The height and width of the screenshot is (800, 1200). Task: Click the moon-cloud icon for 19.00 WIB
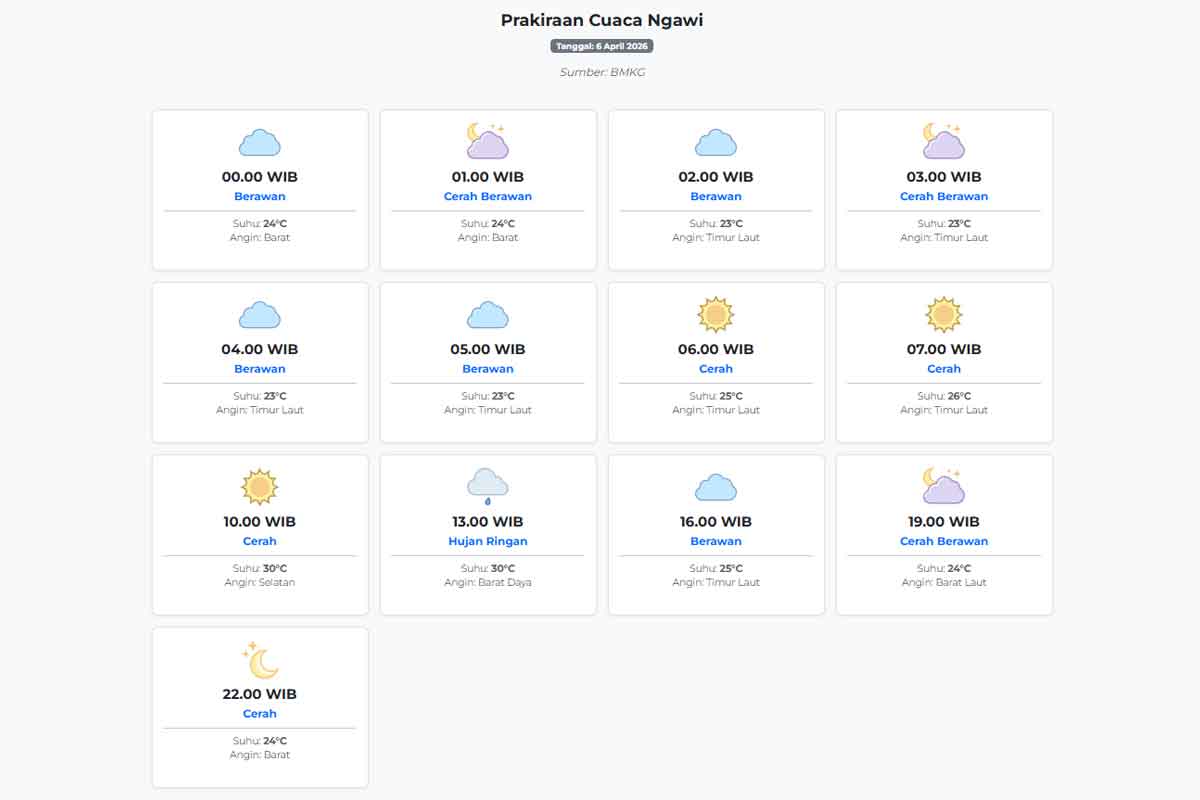[x=944, y=486]
